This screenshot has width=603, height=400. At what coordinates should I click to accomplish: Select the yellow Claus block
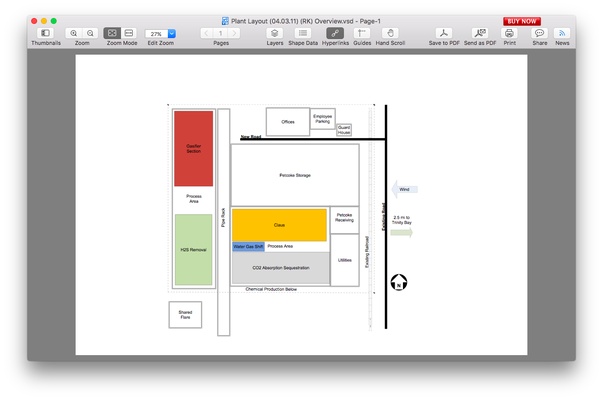click(x=279, y=225)
